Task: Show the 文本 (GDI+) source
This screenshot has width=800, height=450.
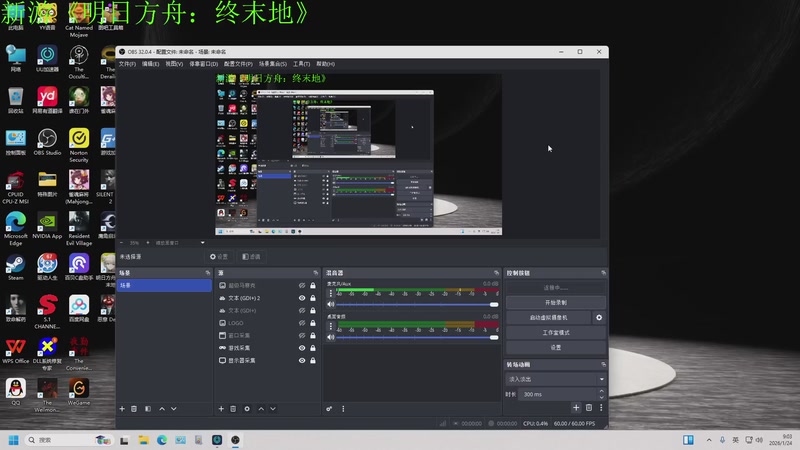Action: (x=302, y=310)
